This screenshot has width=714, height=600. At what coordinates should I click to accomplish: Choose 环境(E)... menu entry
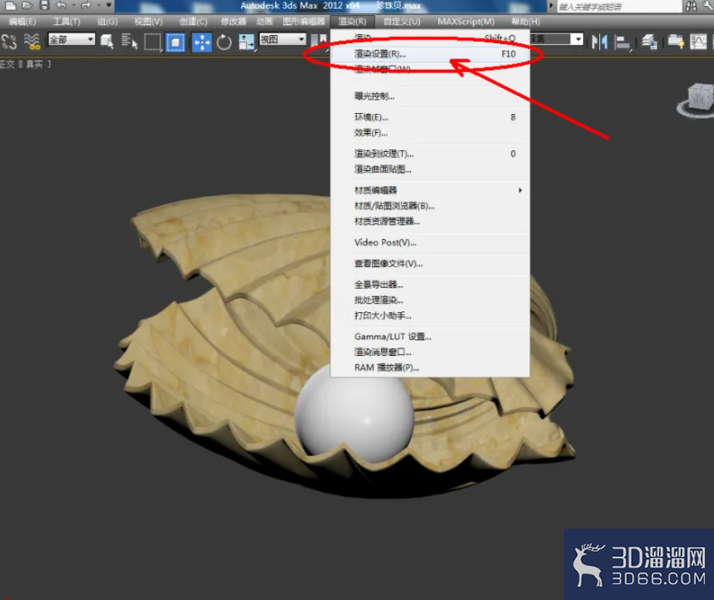(430, 117)
